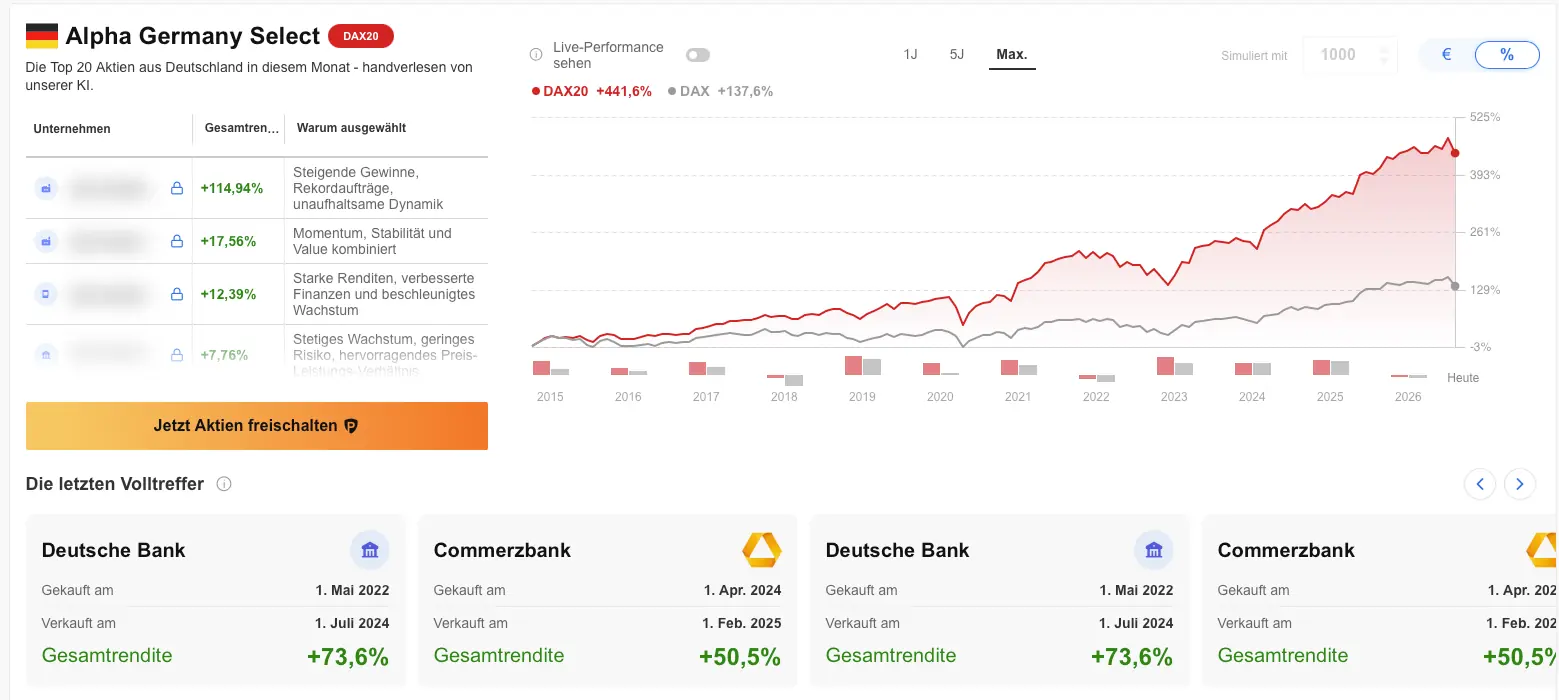Click the lock icon beside +17,56%
Viewport: 1559px width, 700px height.
tap(177, 241)
